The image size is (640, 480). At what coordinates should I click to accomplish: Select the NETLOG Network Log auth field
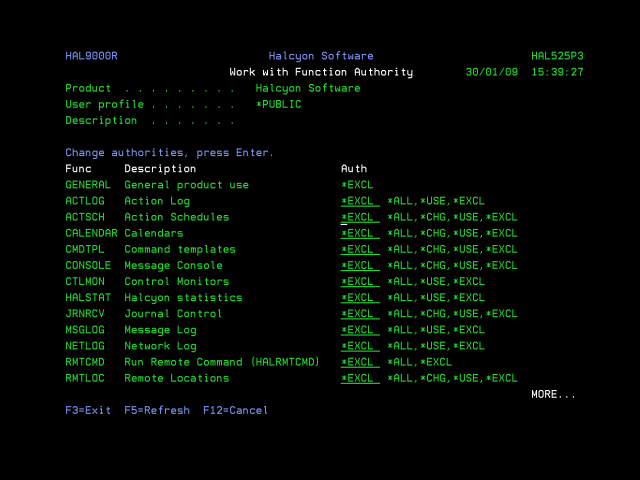click(x=360, y=345)
